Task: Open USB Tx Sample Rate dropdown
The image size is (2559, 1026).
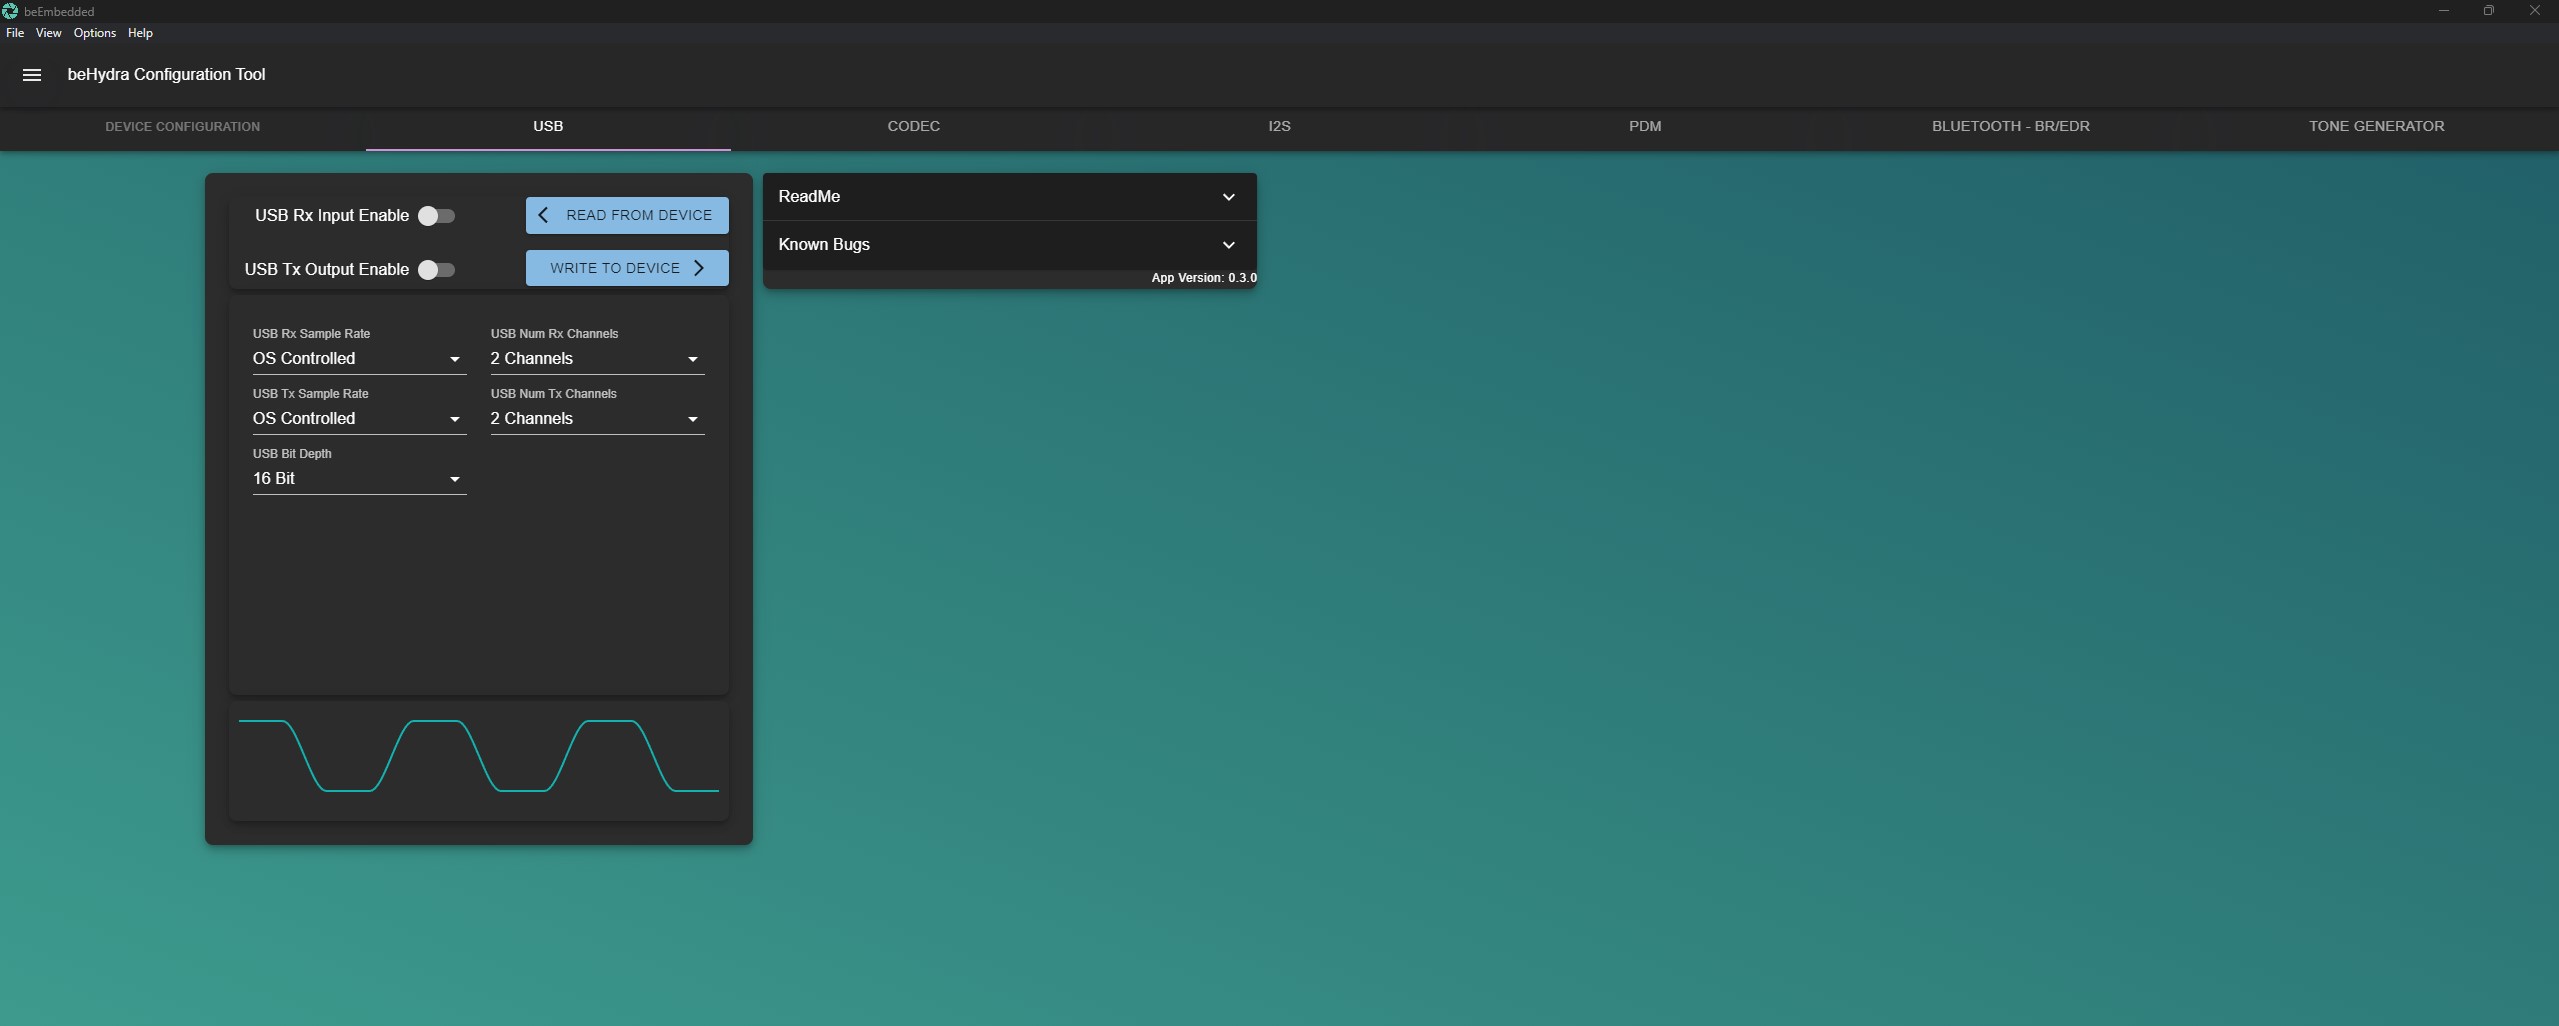Action: click(x=358, y=419)
